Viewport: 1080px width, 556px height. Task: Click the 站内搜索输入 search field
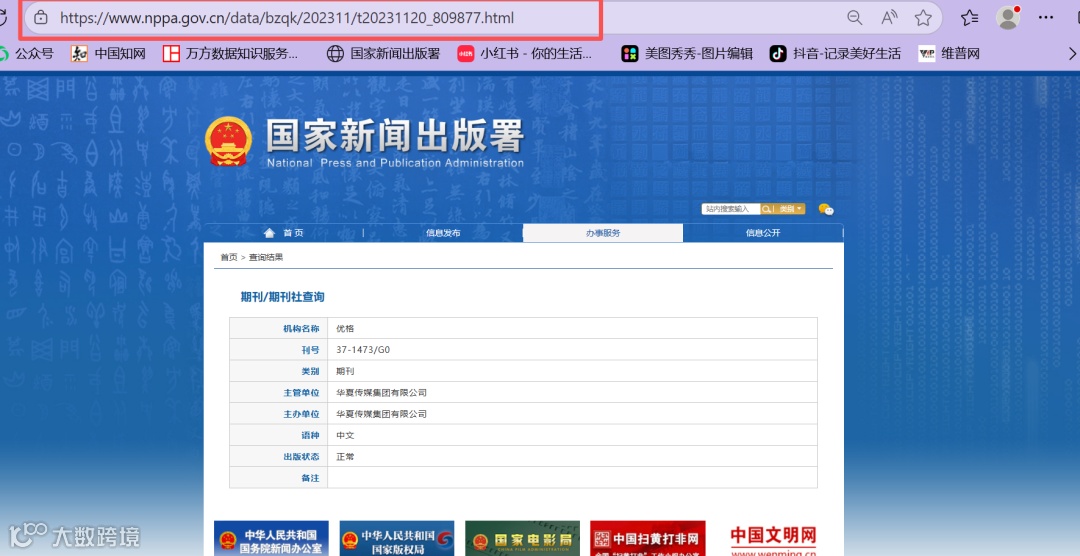pos(730,209)
